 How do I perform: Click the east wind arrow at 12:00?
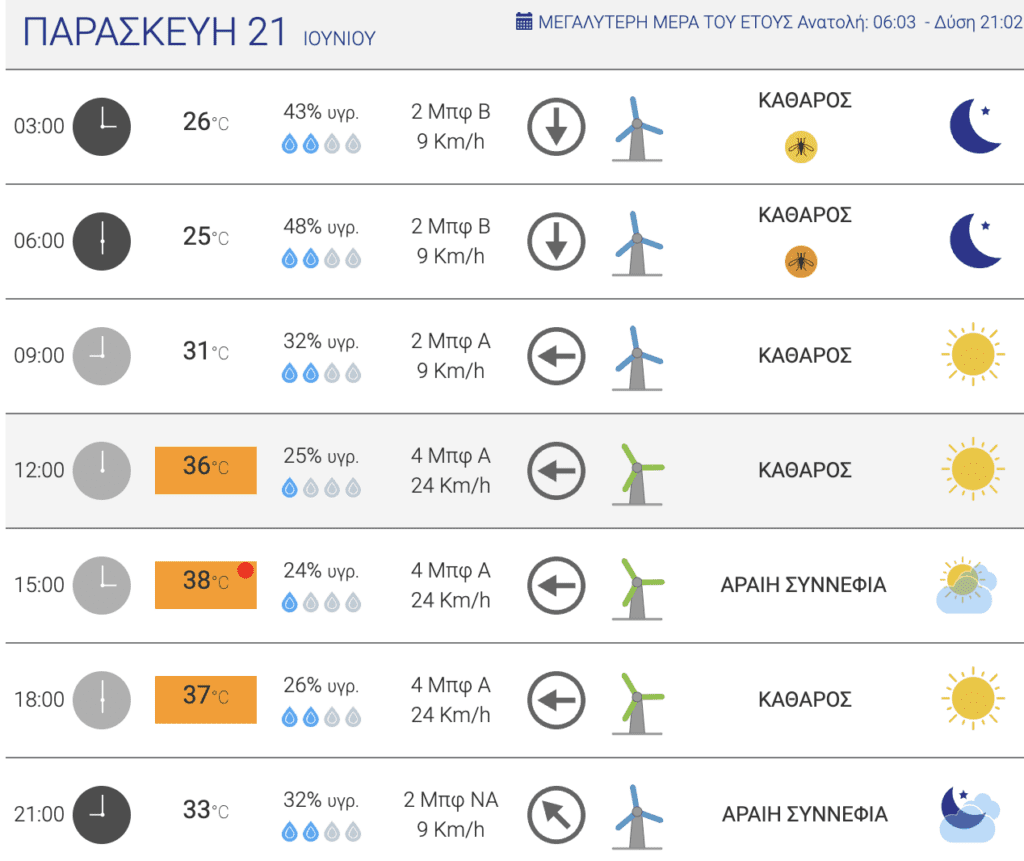pyautogui.click(x=556, y=471)
